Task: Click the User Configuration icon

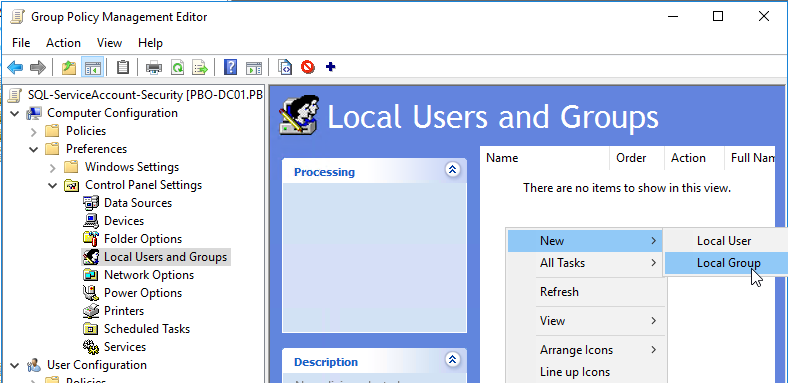Action: pyautogui.click(x=34, y=365)
